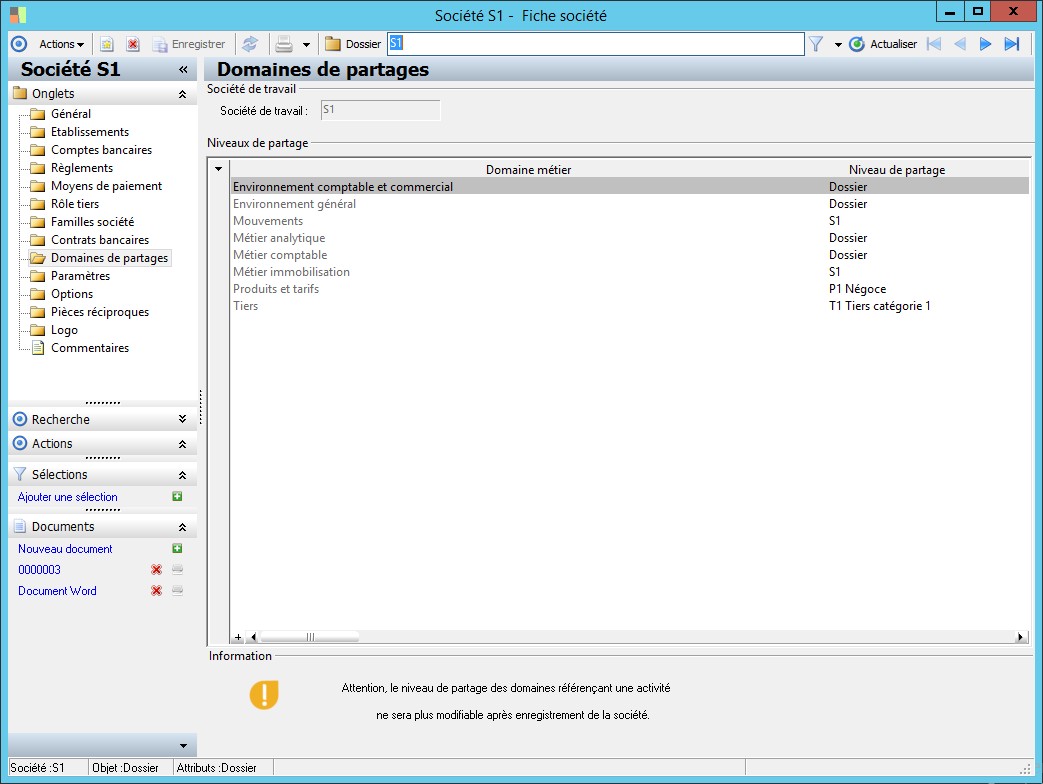The image size is (1043, 784).
Task: Click the Enregistrer button
Action: coord(189,44)
